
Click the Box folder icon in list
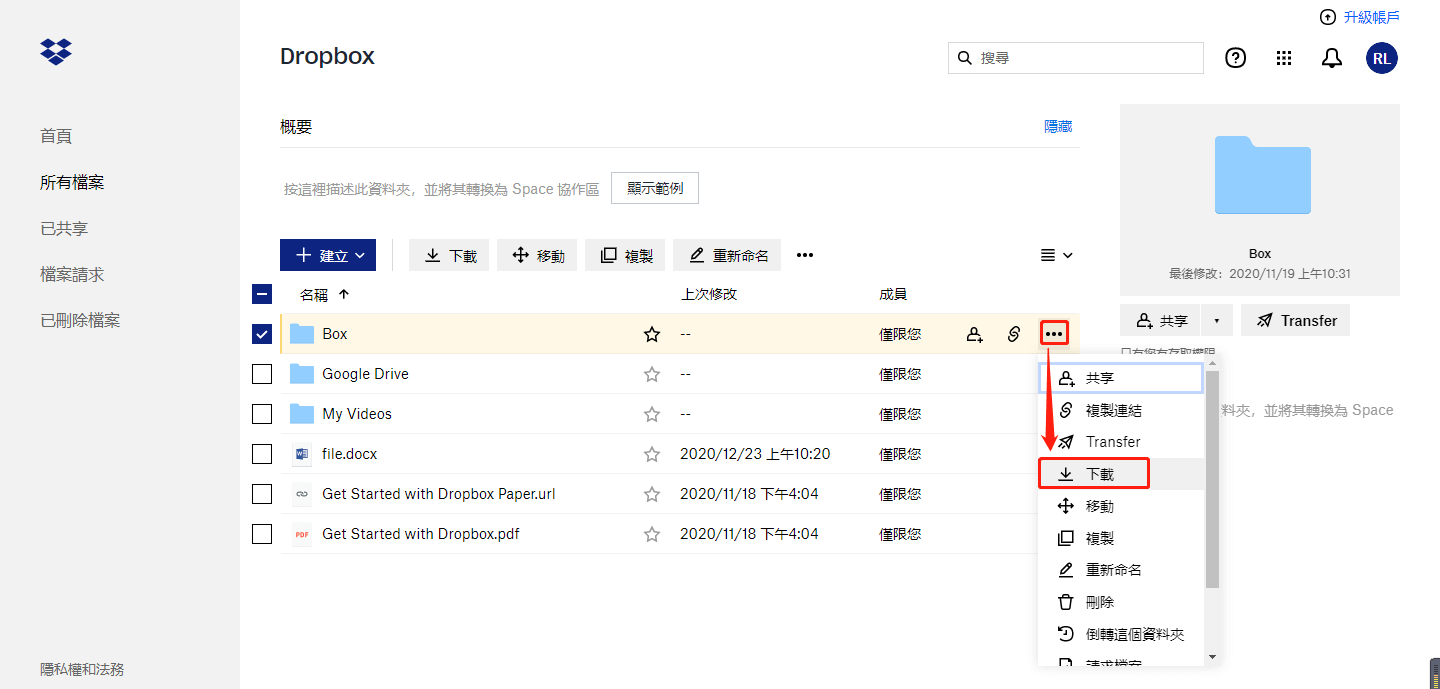pyautogui.click(x=302, y=334)
